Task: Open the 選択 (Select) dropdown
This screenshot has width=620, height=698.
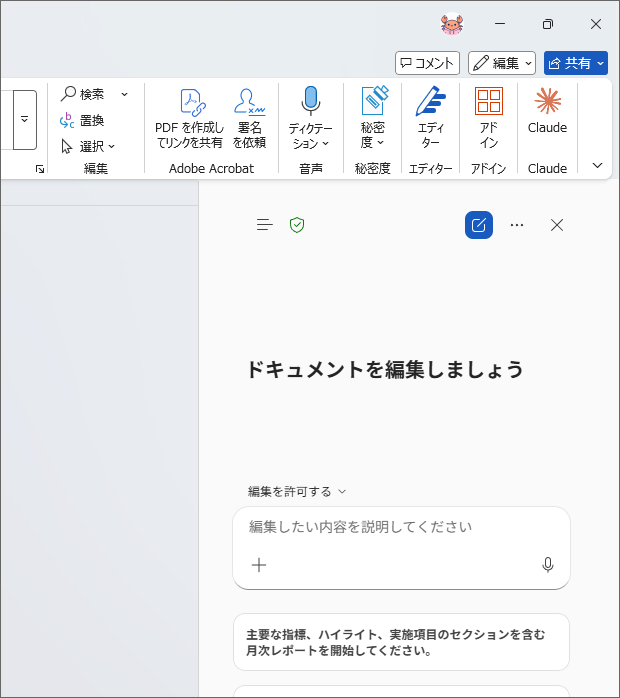Action: click(88, 146)
